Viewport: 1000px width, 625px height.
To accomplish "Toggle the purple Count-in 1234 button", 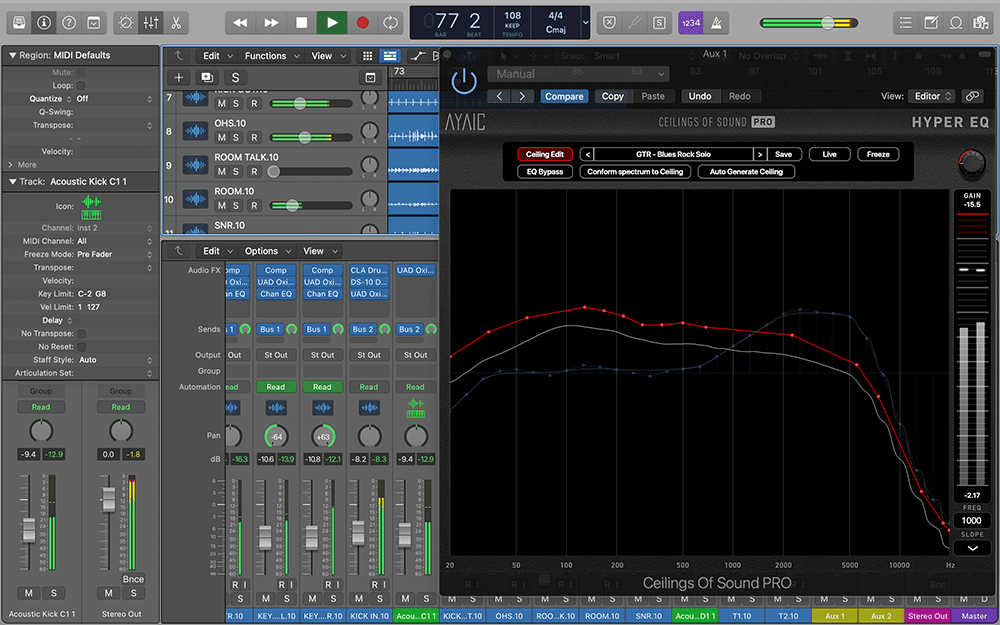I will tap(691, 23).
